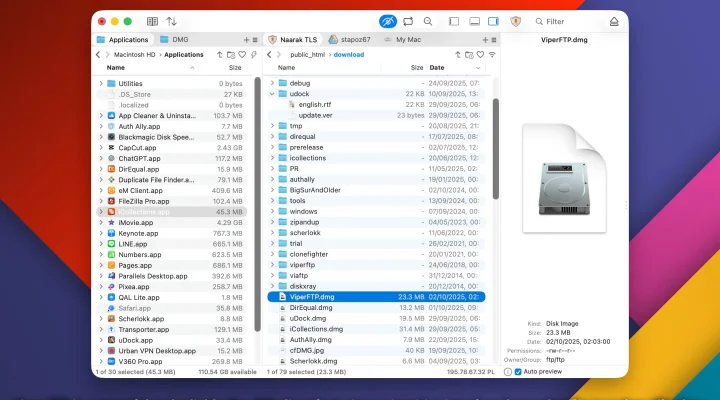
Task: Click the shield security icon in toolbar
Action: tap(516, 22)
